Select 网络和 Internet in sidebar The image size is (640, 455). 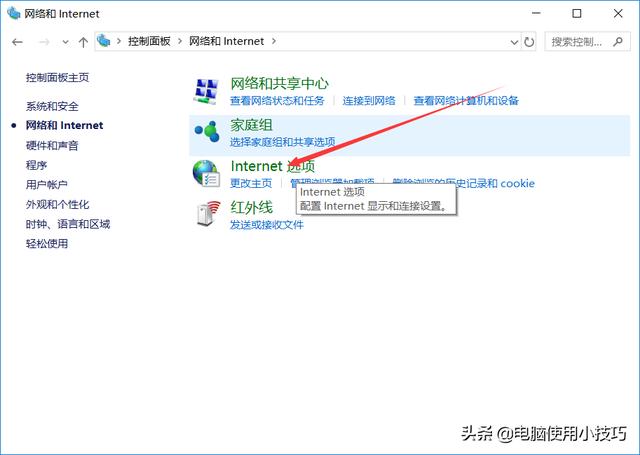coord(64,125)
